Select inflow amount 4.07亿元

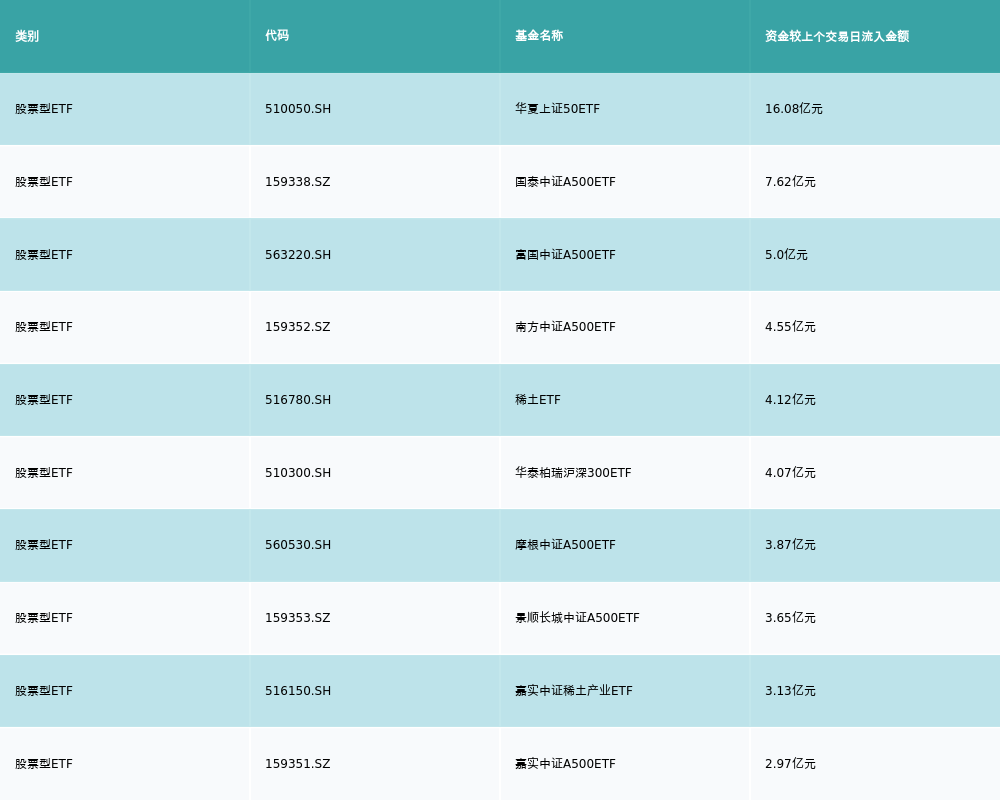pyautogui.click(x=790, y=473)
